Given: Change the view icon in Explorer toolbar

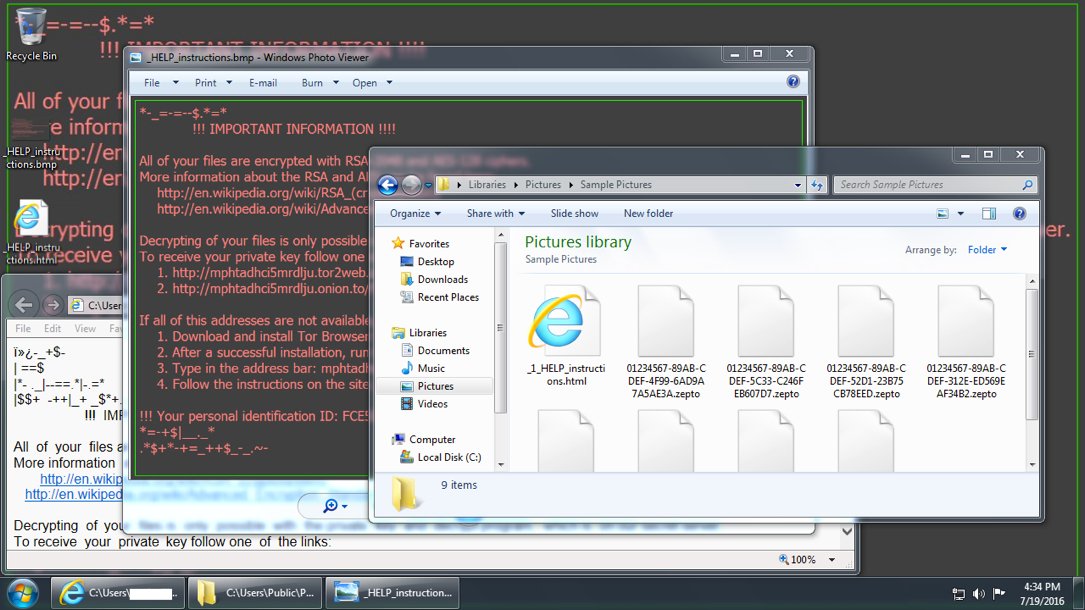Looking at the screenshot, I should [942, 214].
